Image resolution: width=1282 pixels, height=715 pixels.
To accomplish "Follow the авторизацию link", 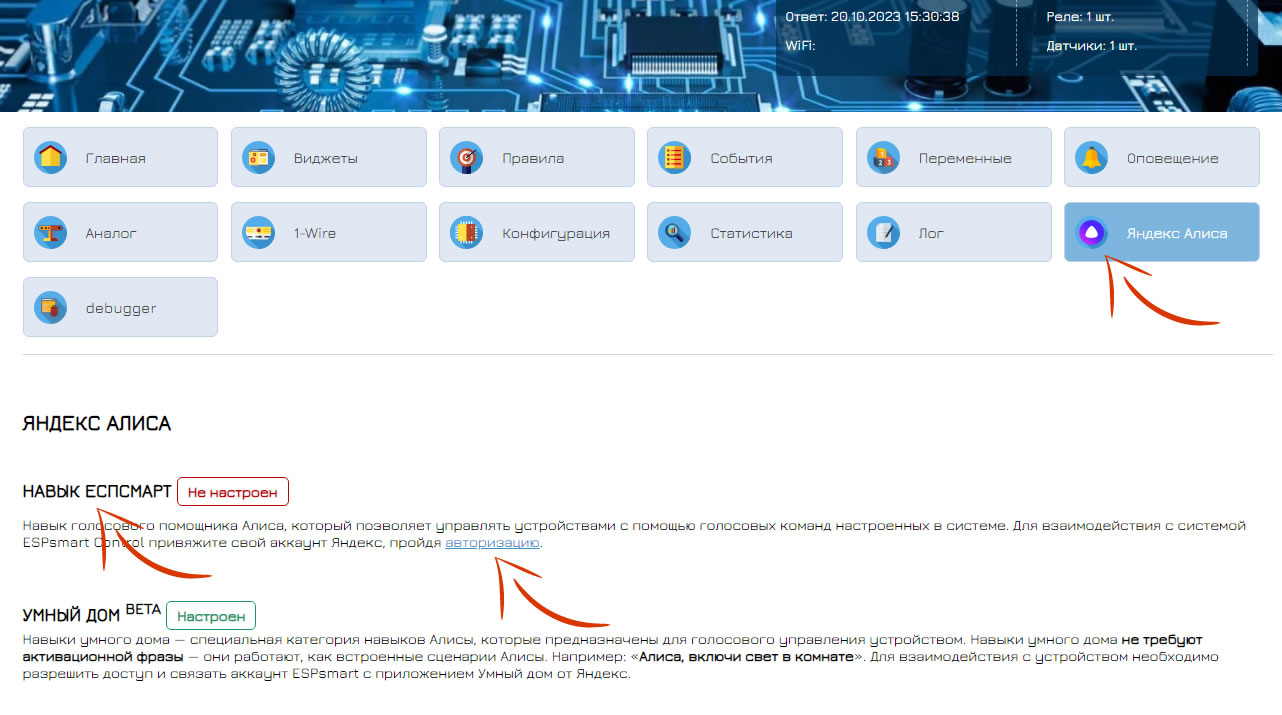I will 492,543.
